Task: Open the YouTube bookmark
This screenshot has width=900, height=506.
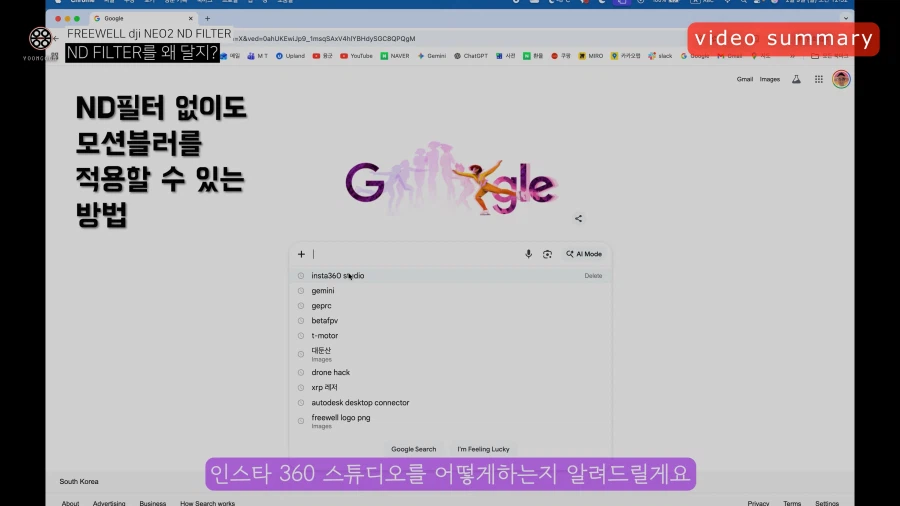Action: [356, 56]
